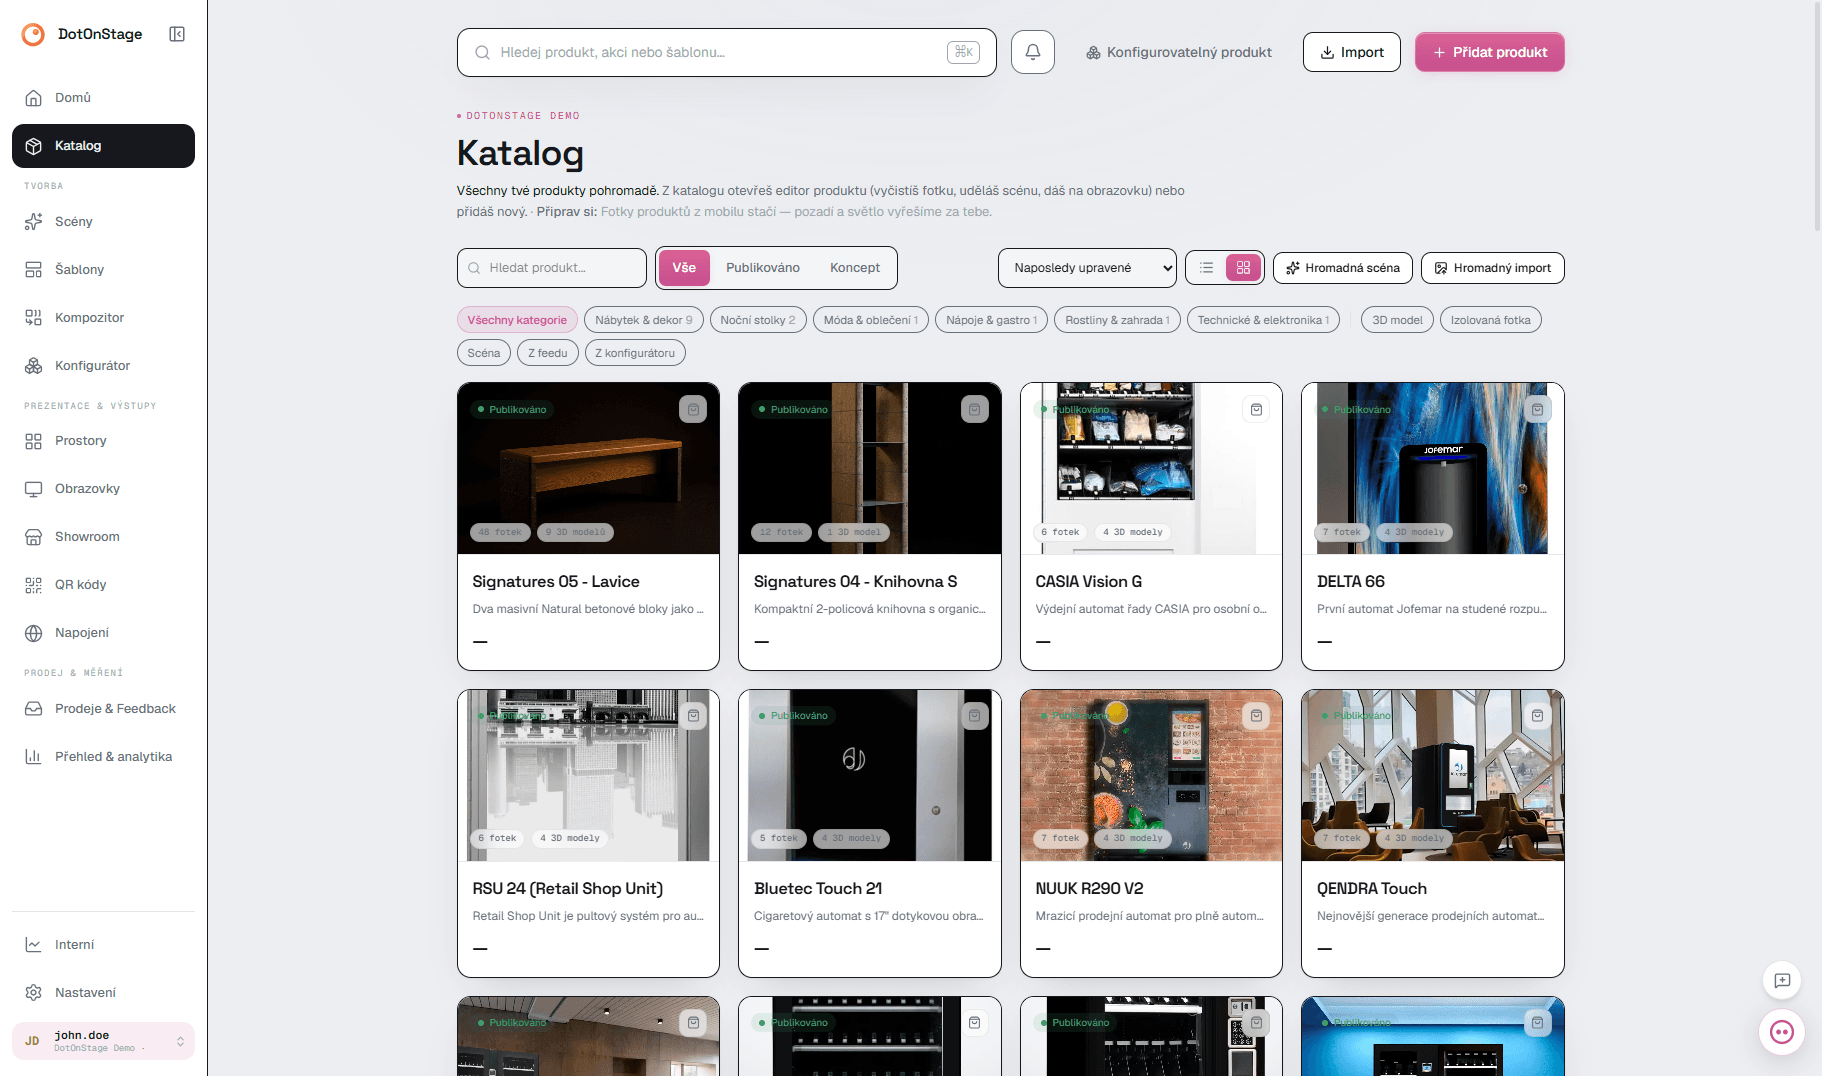Viewport: 1822px width, 1076px height.
Task: Select the Vše filter tab
Action: pyautogui.click(x=684, y=268)
